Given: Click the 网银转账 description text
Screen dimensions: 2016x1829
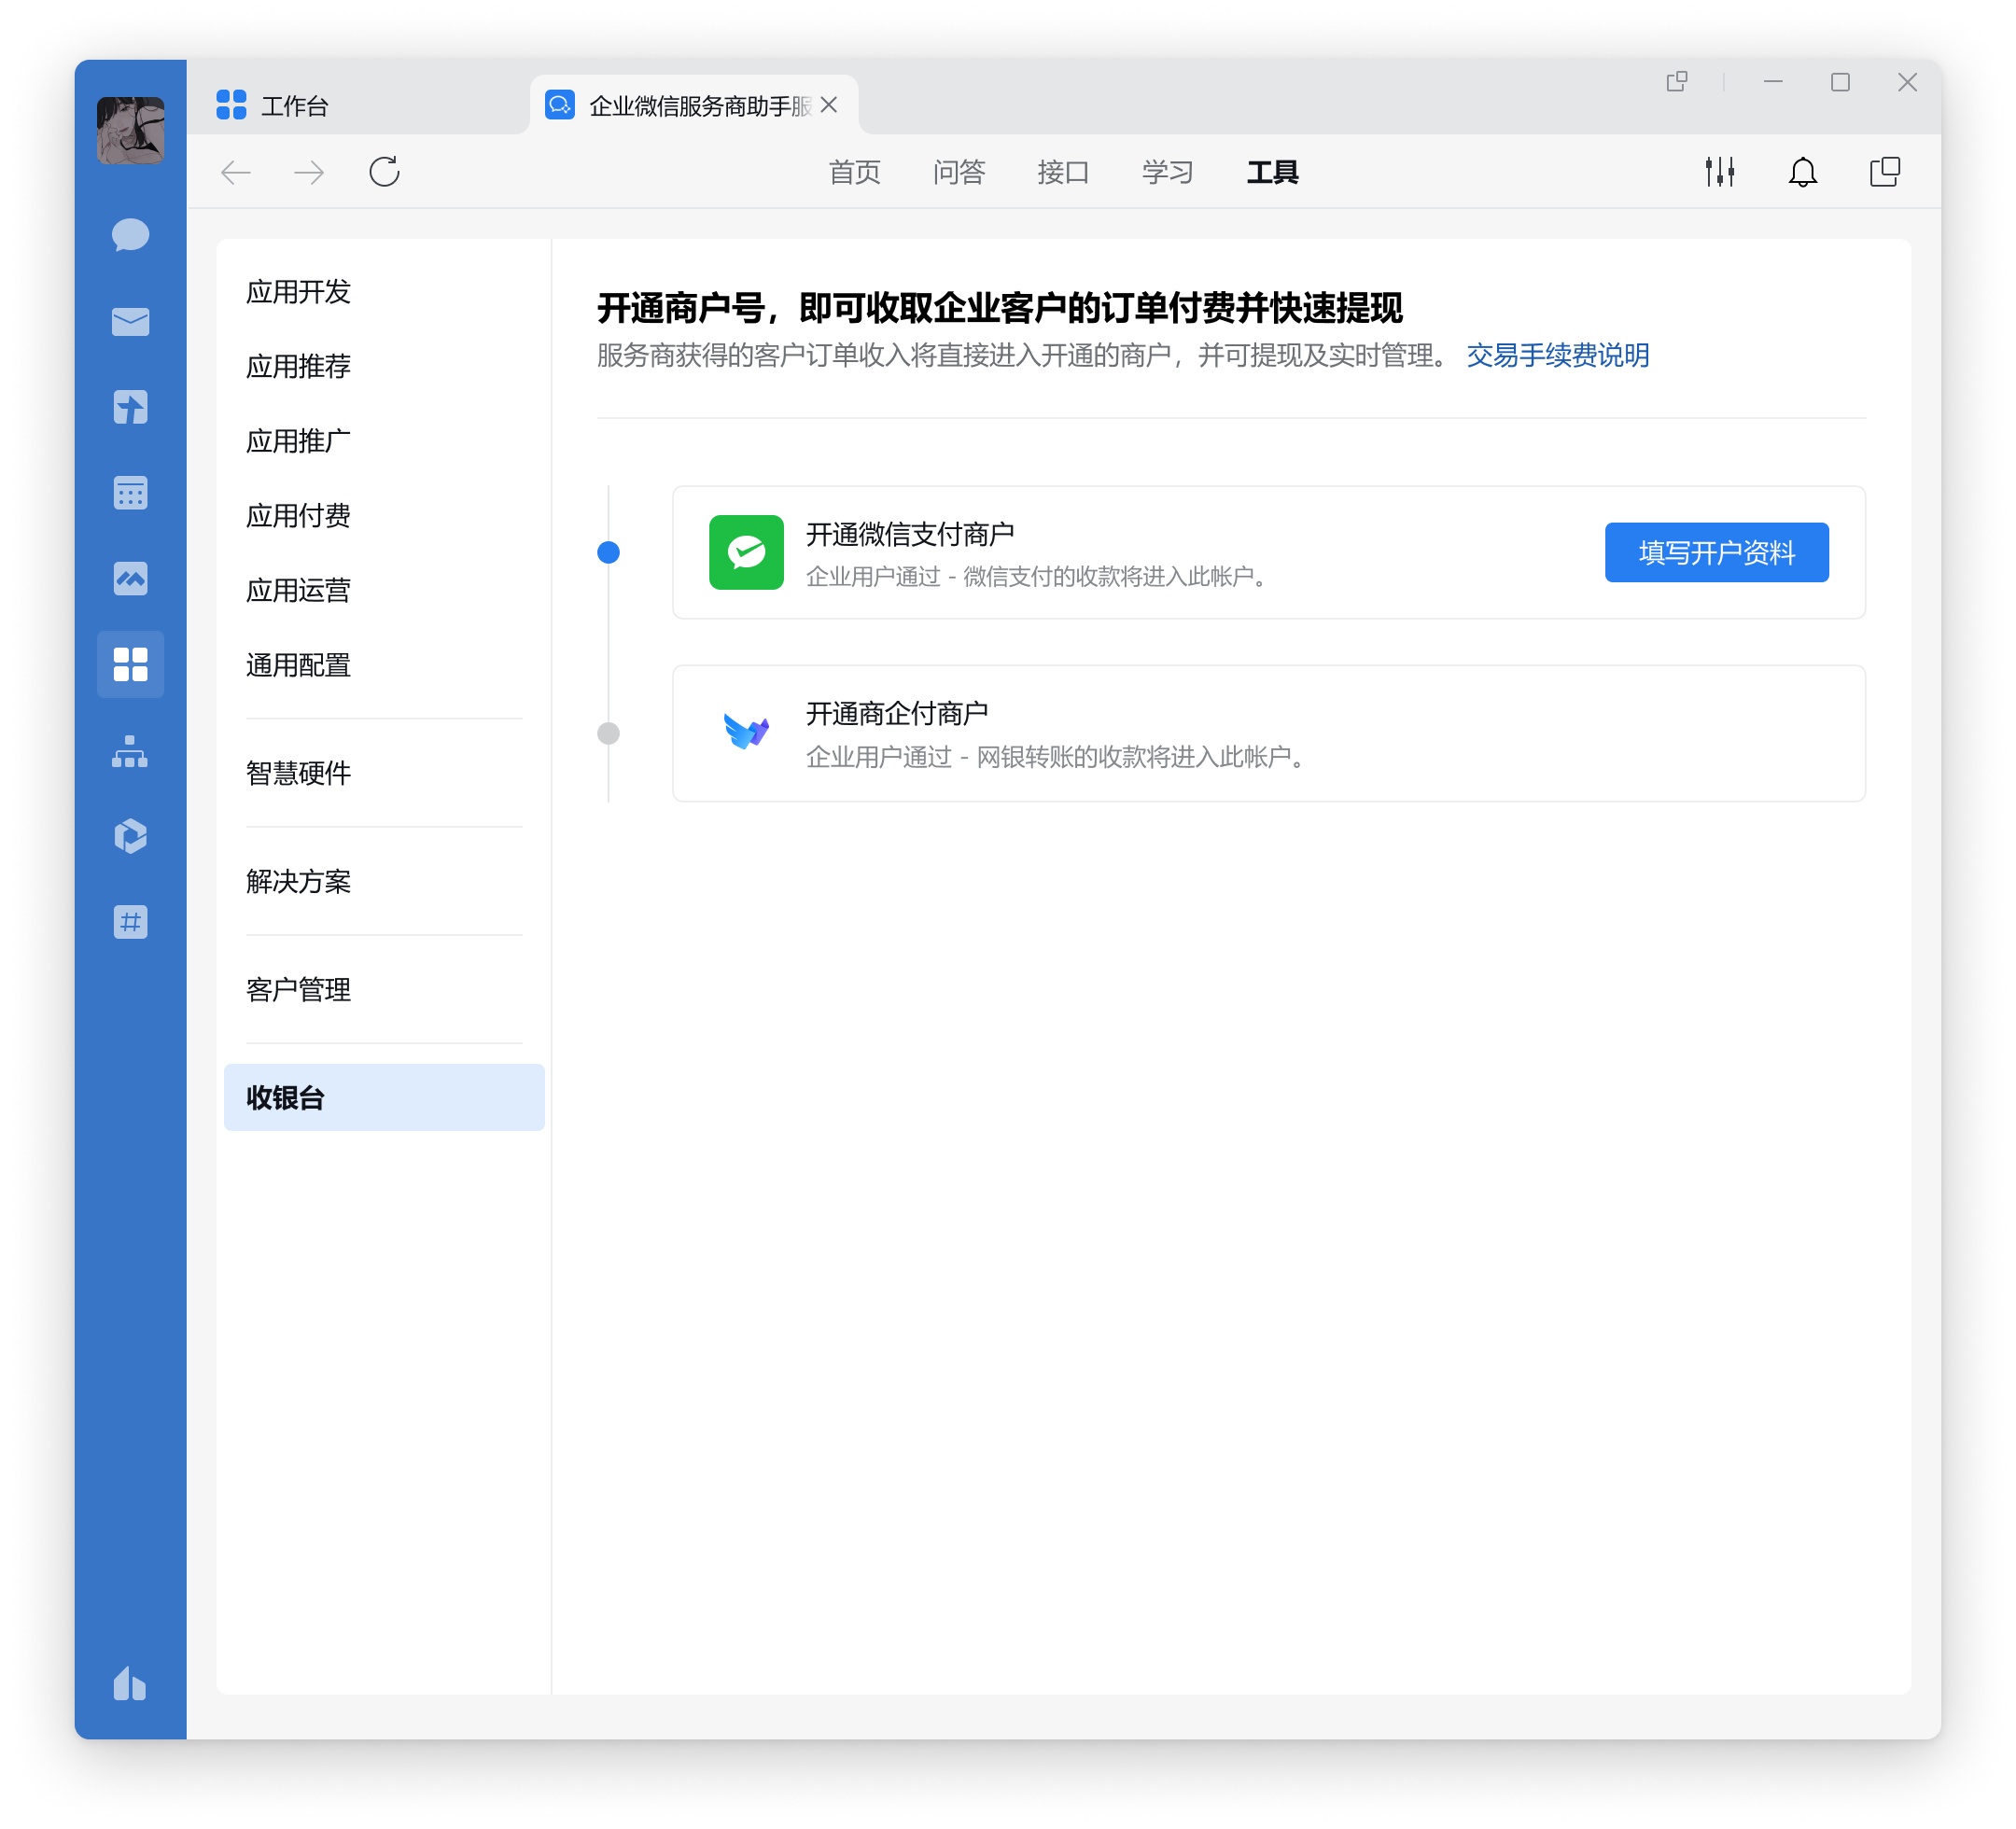Looking at the screenshot, I should [1057, 757].
